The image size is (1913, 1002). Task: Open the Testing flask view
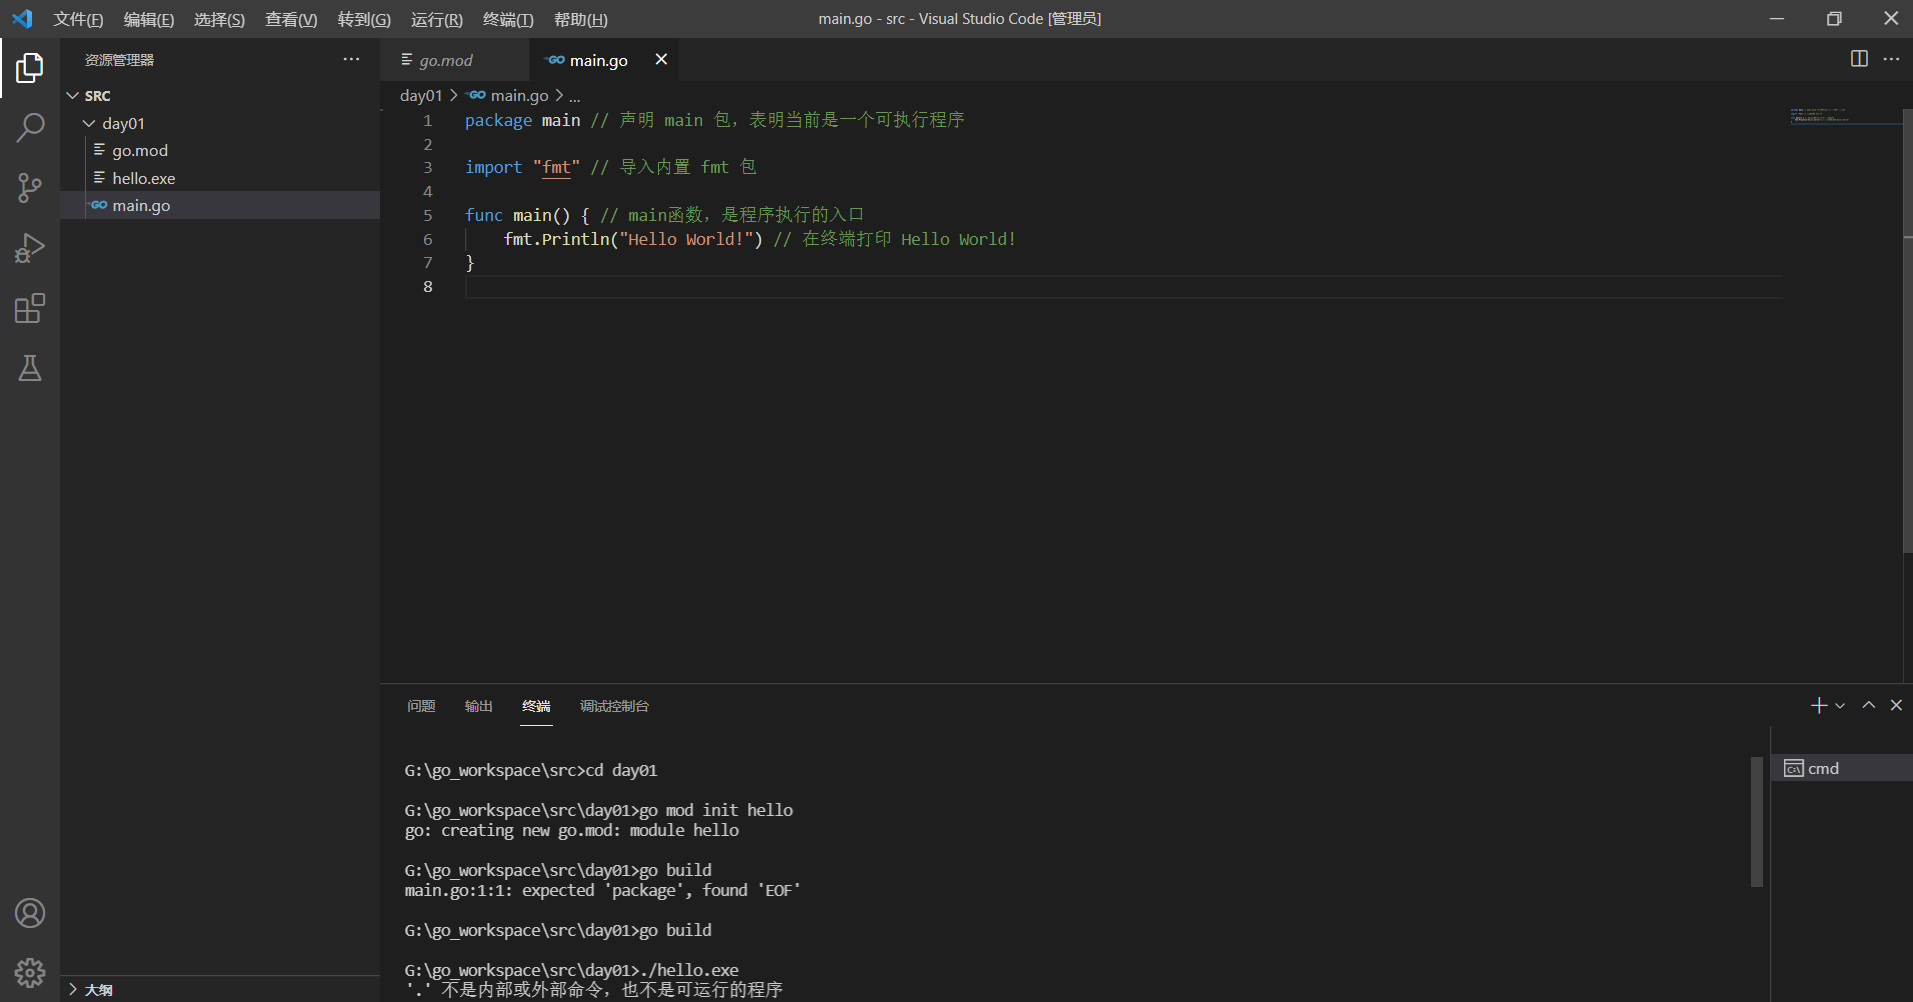30,368
